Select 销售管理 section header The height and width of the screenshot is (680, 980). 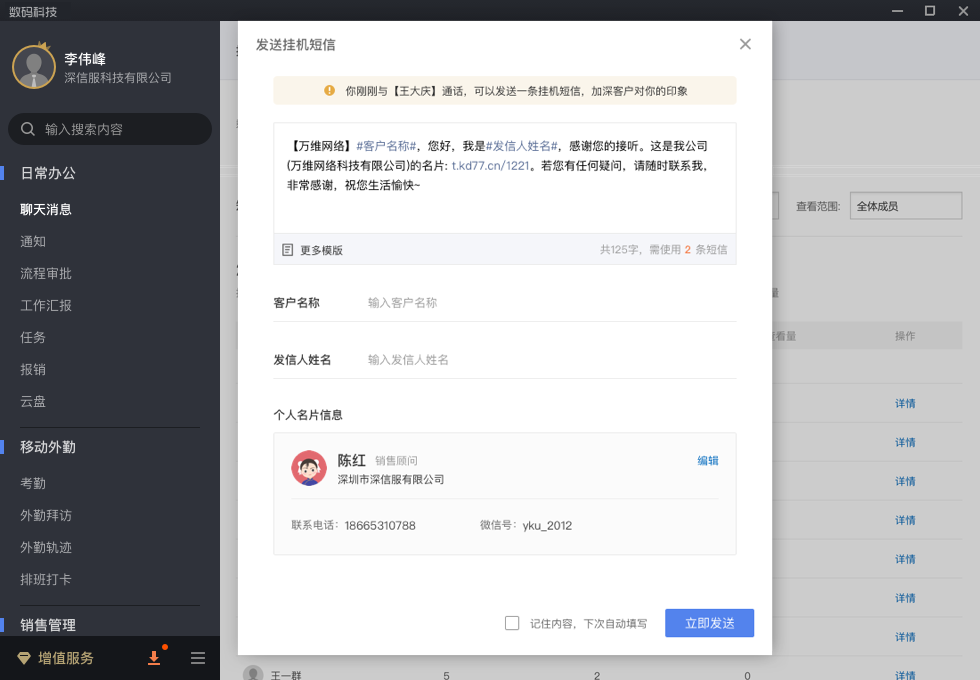point(48,625)
